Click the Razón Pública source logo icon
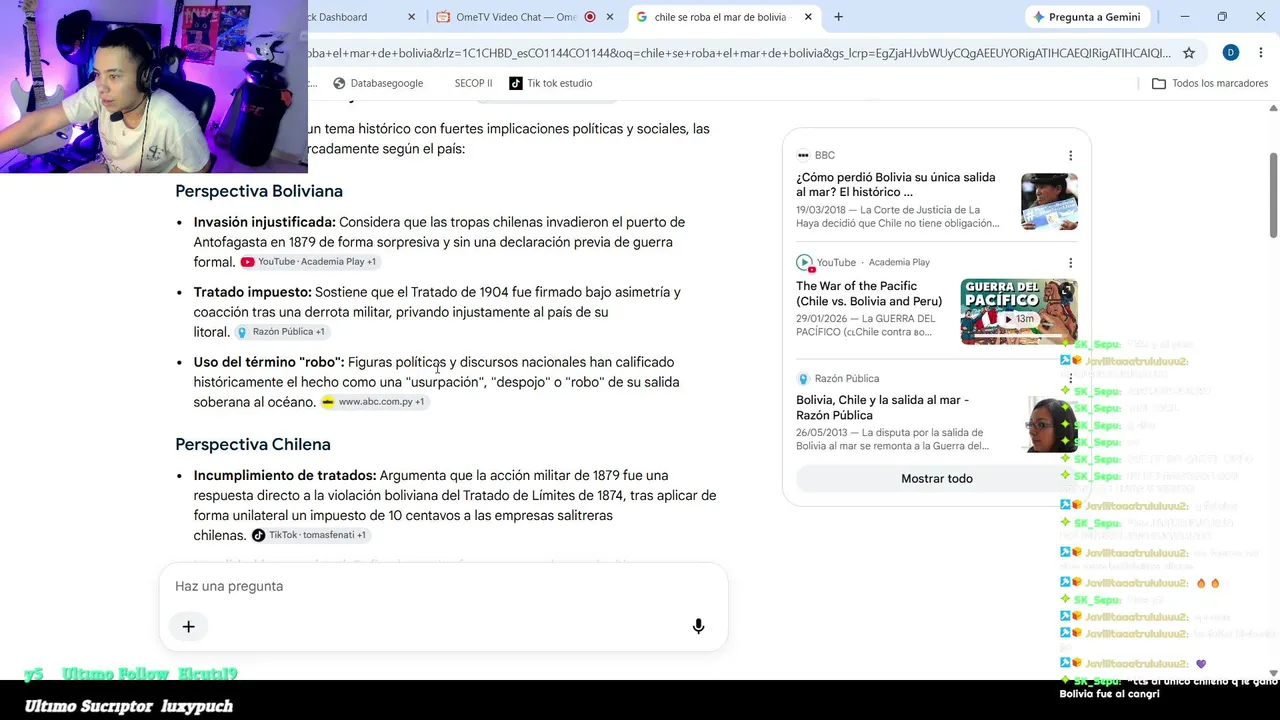 pos(803,379)
